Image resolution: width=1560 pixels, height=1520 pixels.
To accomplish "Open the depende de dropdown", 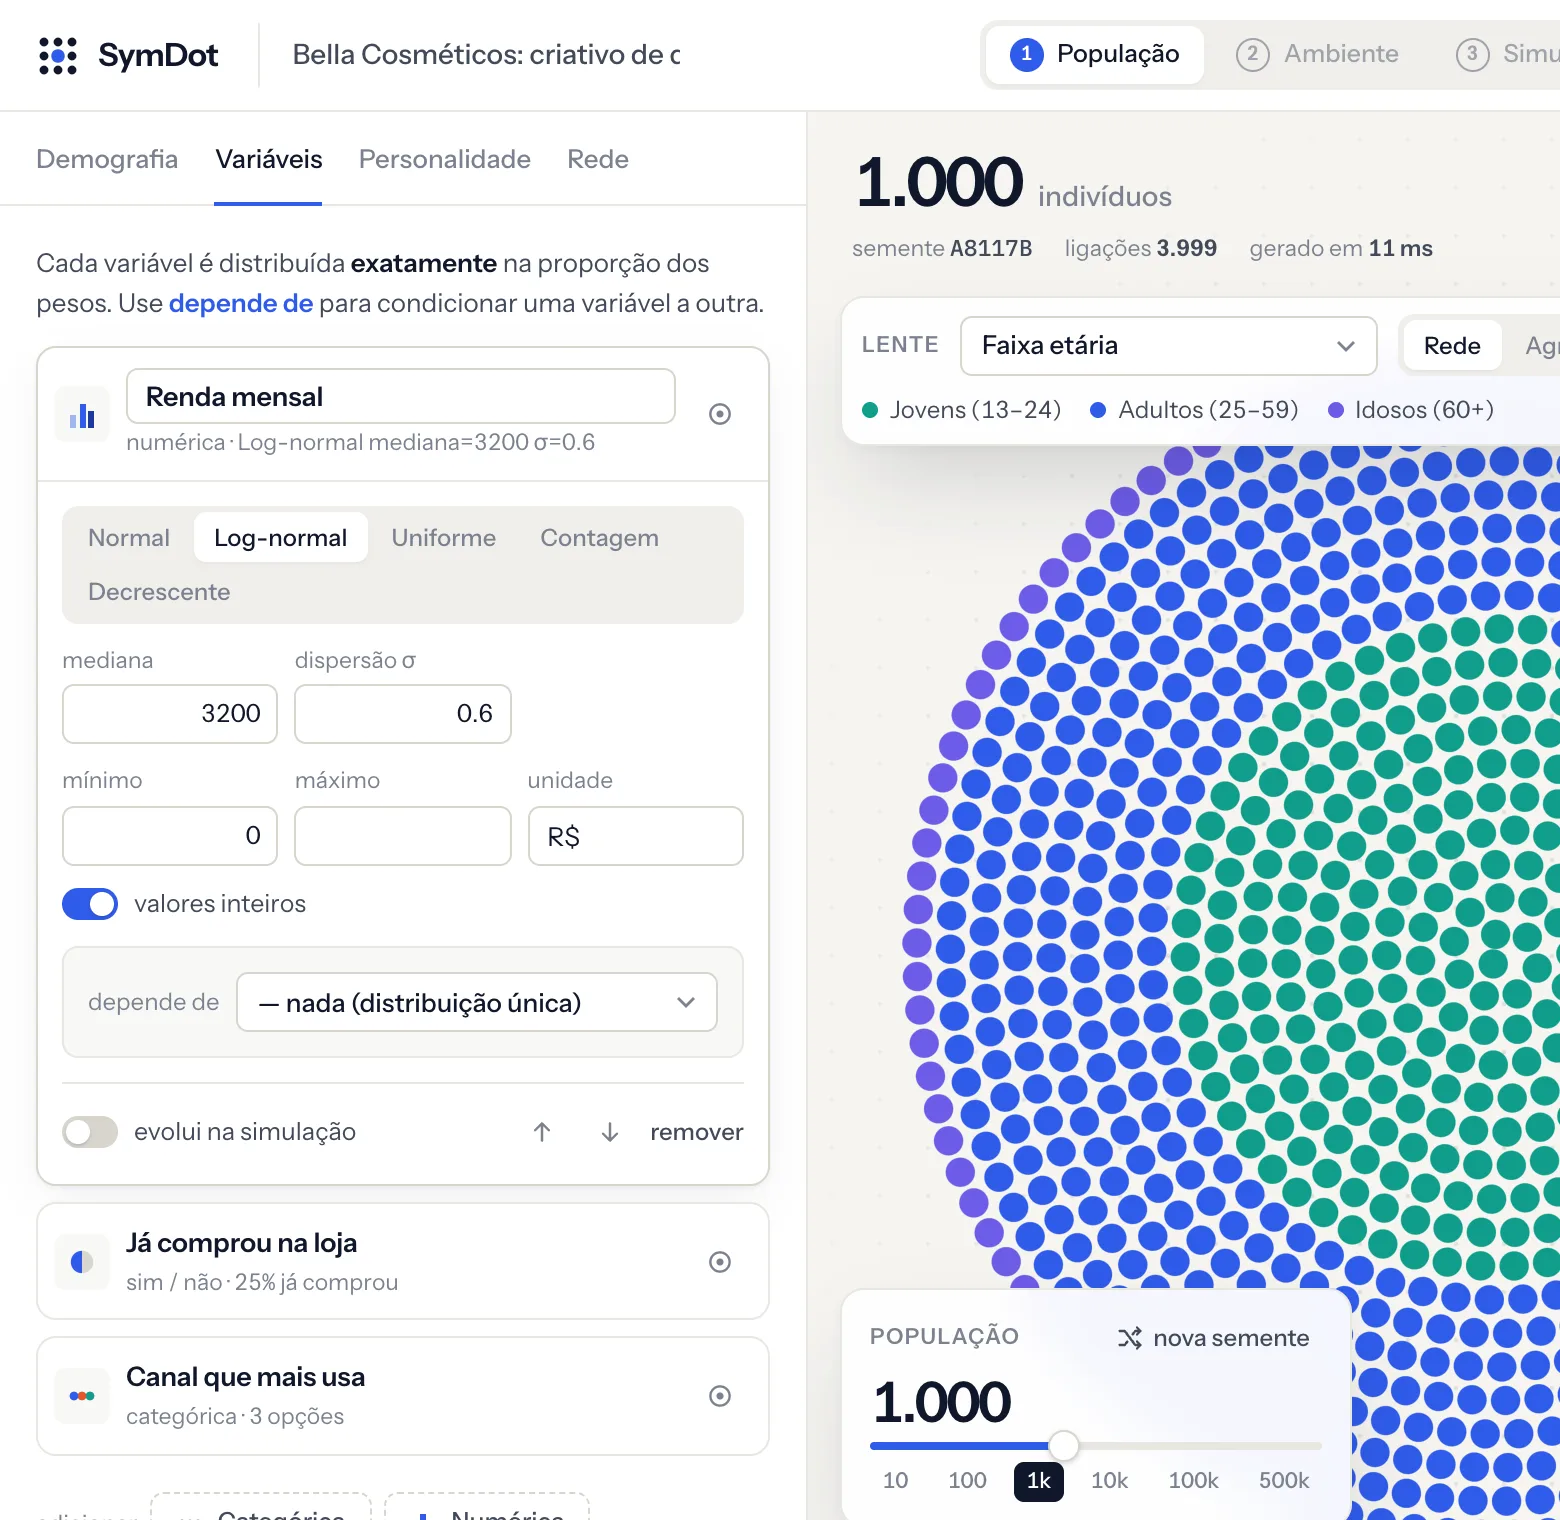I will point(477,1002).
